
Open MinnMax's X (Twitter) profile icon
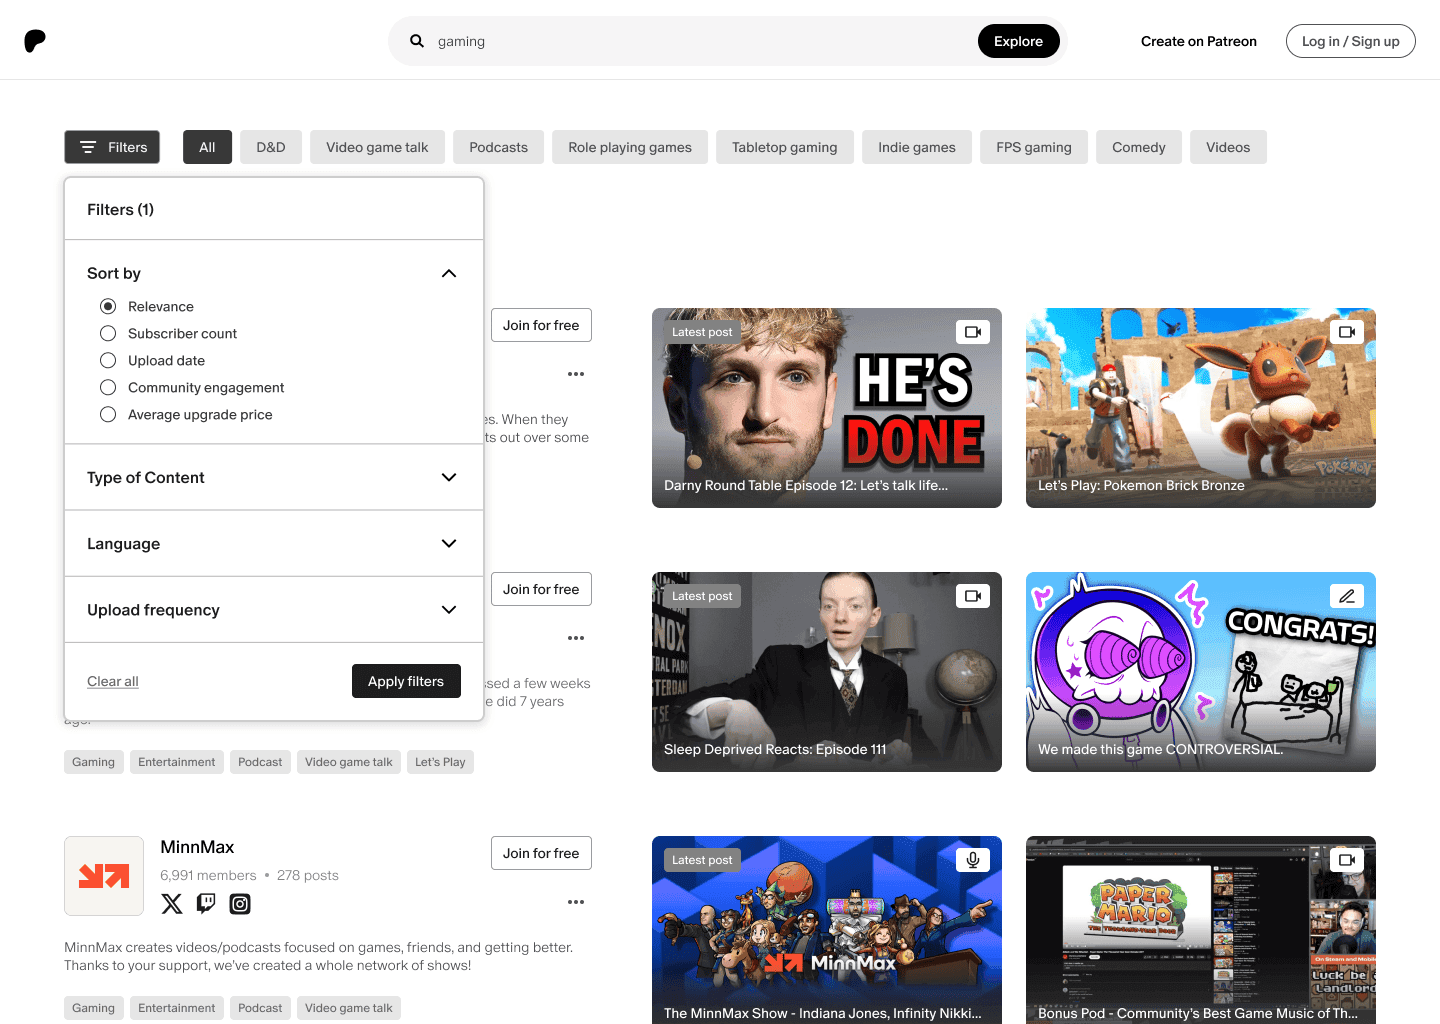coord(172,904)
